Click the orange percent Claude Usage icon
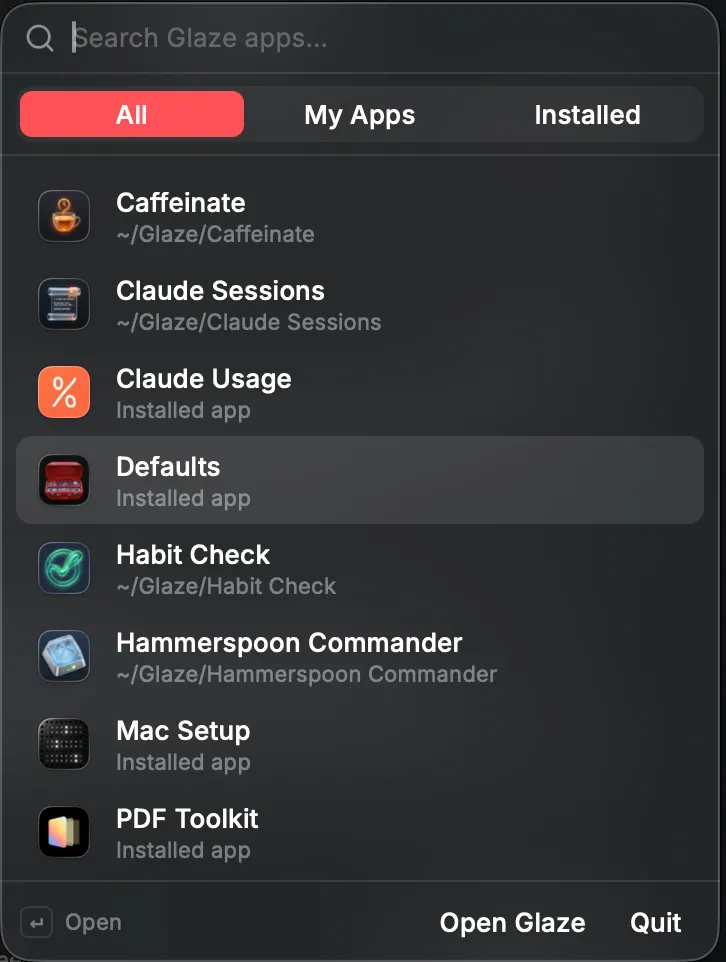The width and height of the screenshot is (726, 962). 64,392
